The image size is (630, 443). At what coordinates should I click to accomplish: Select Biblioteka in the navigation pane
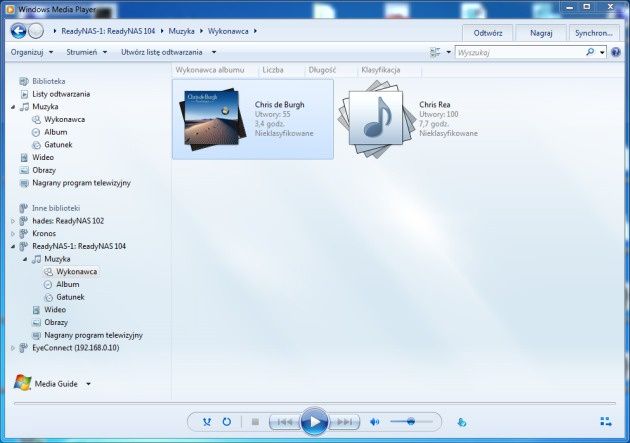49,81
